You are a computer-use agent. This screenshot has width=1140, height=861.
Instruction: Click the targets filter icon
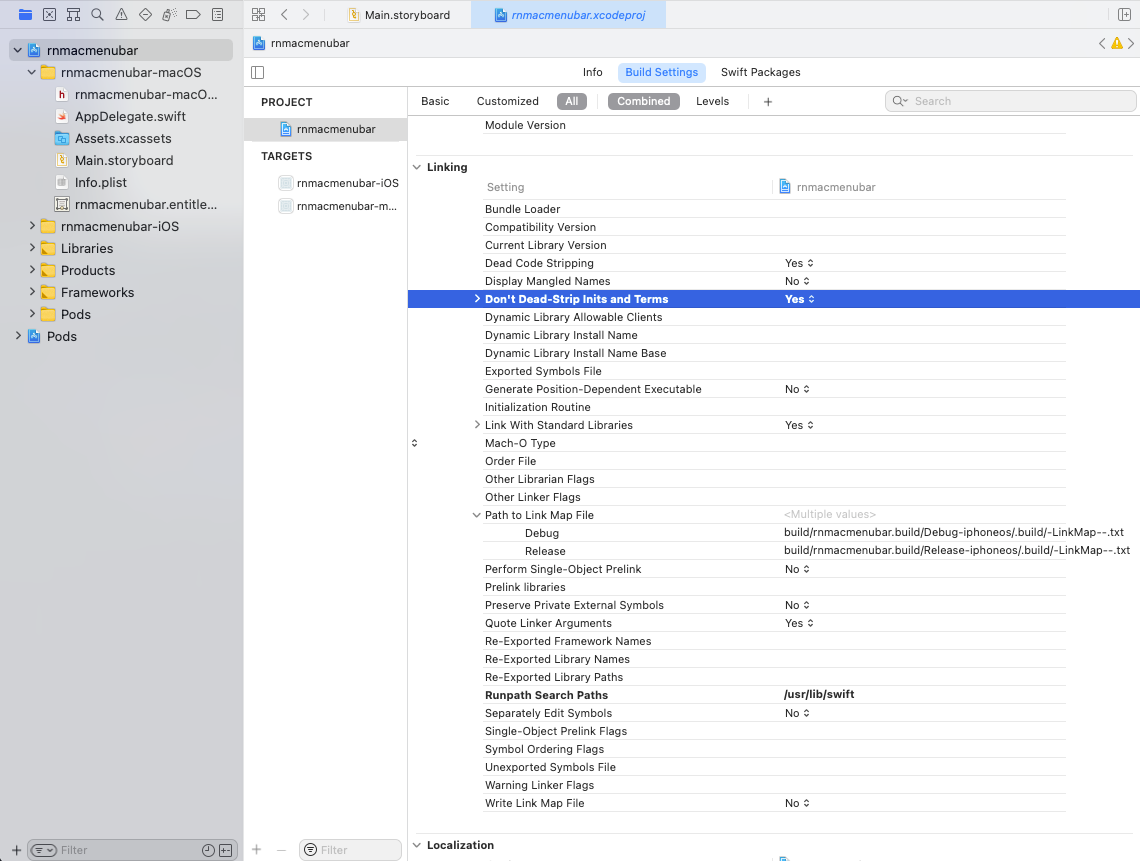point(310,849)
